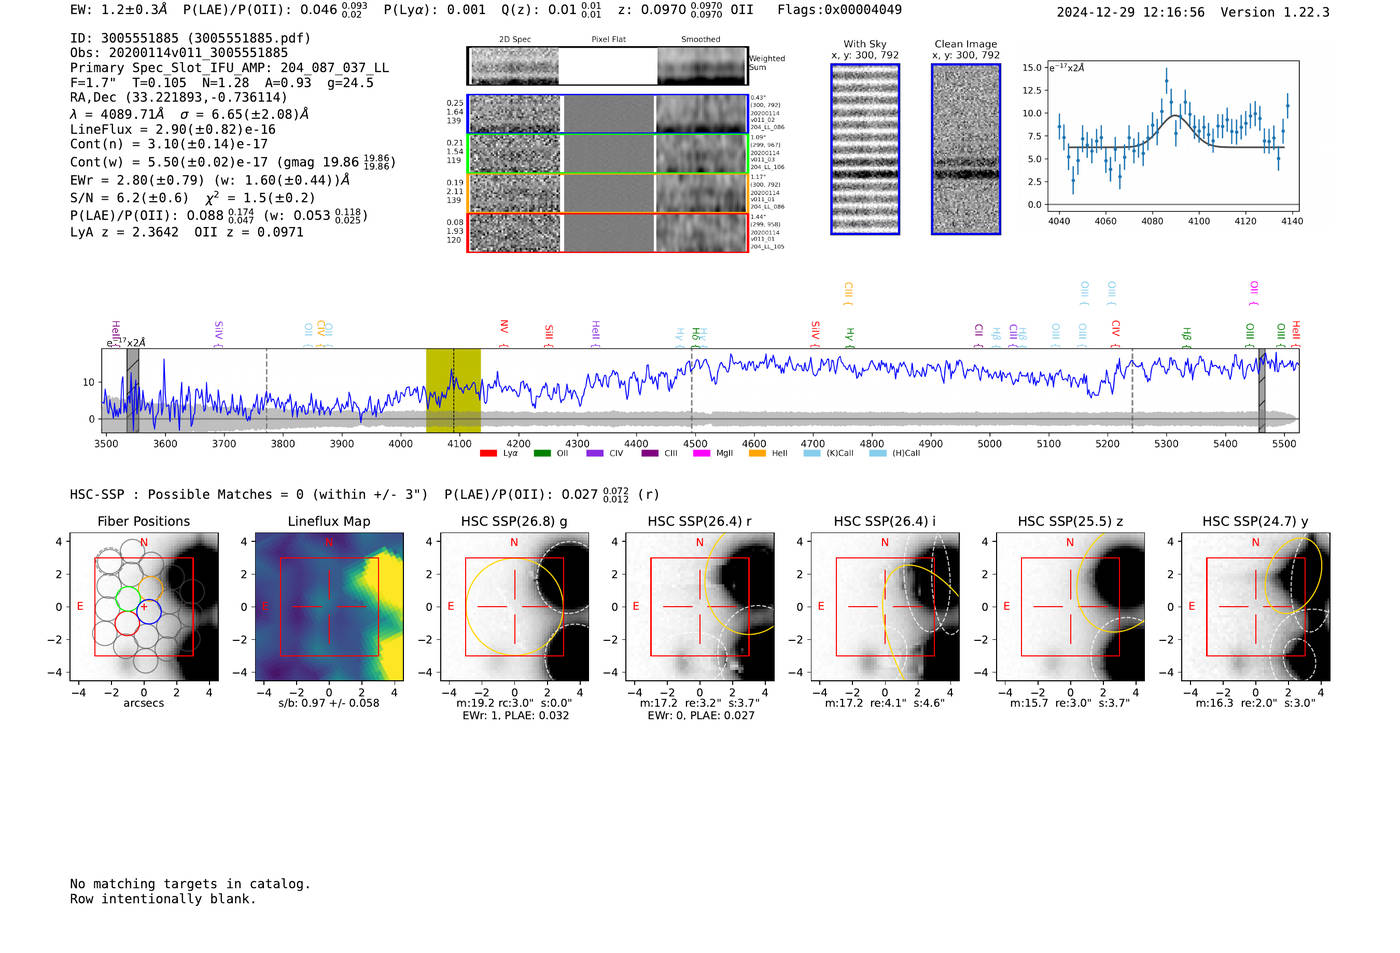Open the HSC SSP(26.4) r image

click(700, 606)
